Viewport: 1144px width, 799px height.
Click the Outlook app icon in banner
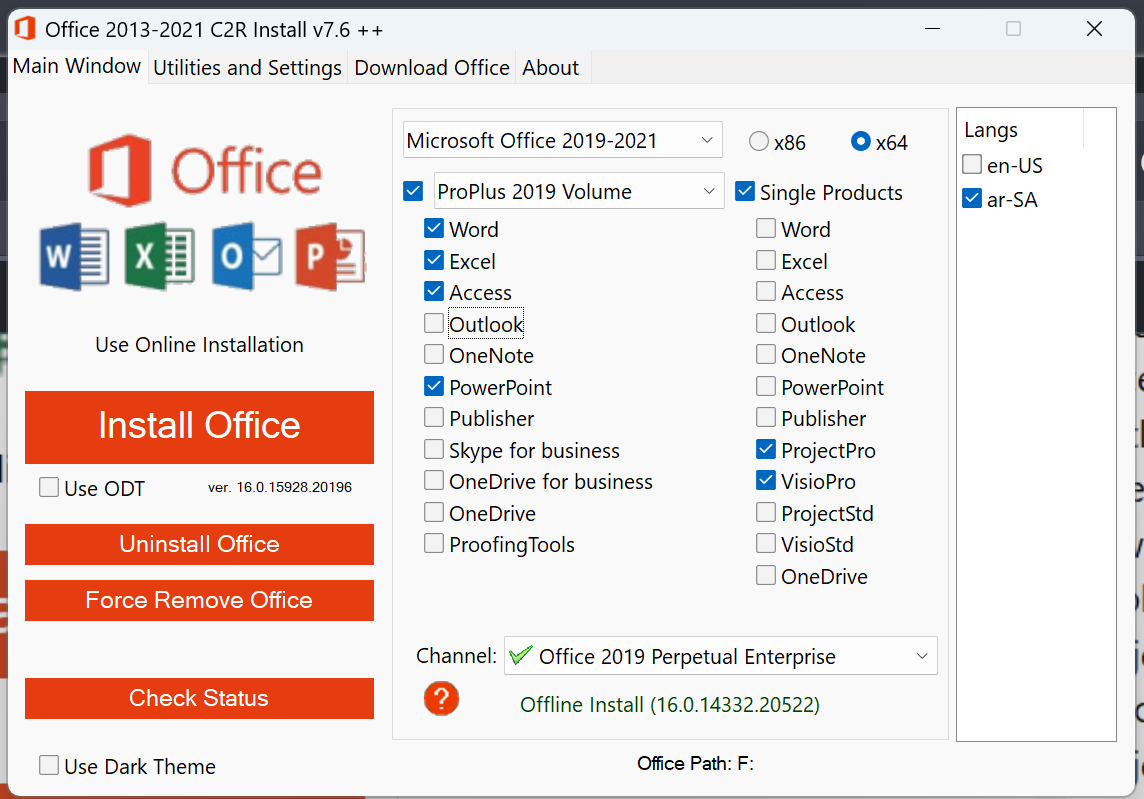(x=246, y=257)
